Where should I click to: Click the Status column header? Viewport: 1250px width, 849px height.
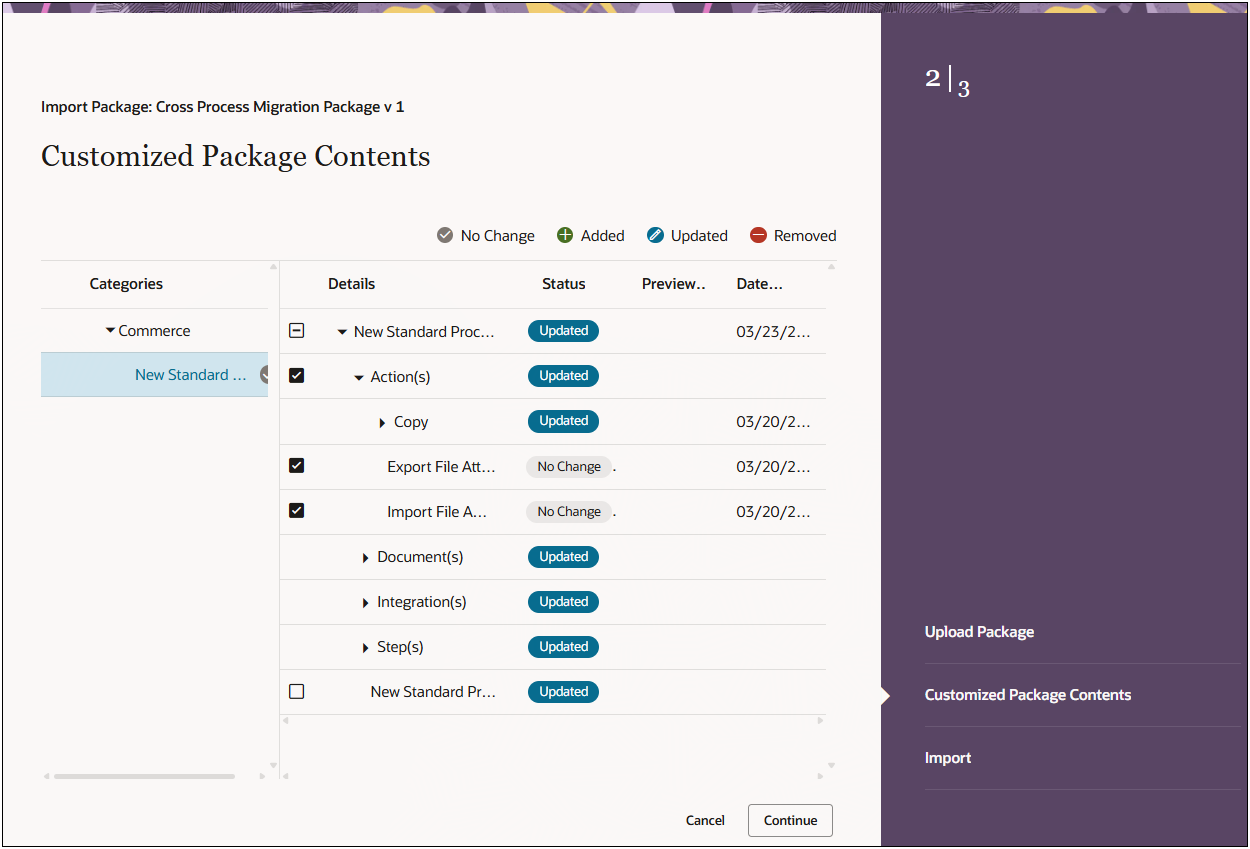[x=564, y=284]
